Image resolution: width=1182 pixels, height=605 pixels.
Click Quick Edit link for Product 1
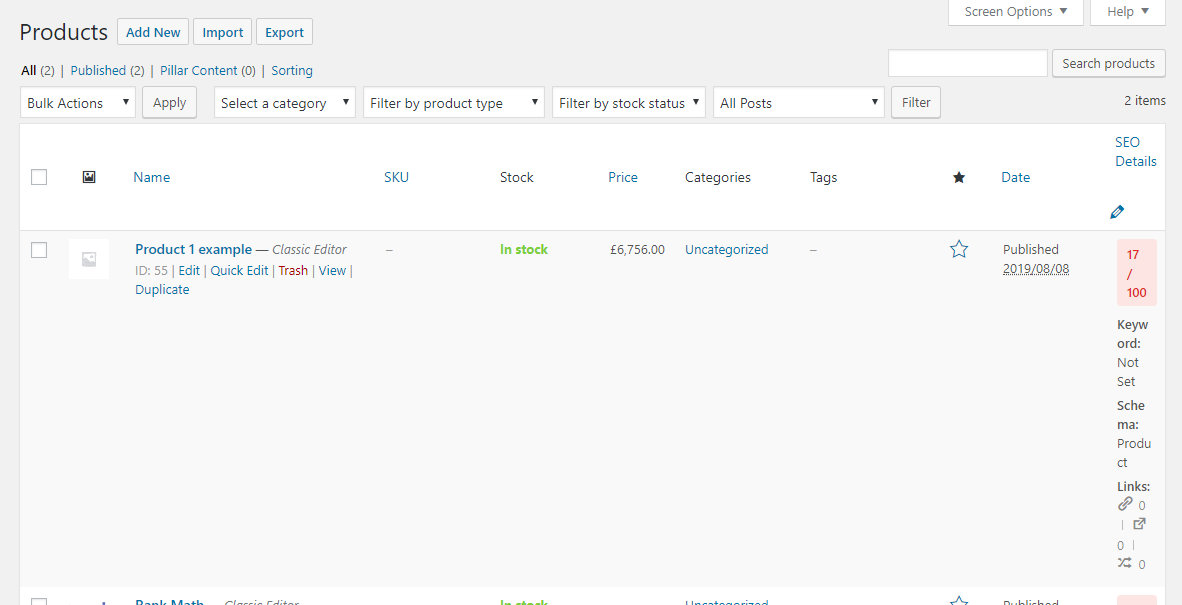coord(239,270)
